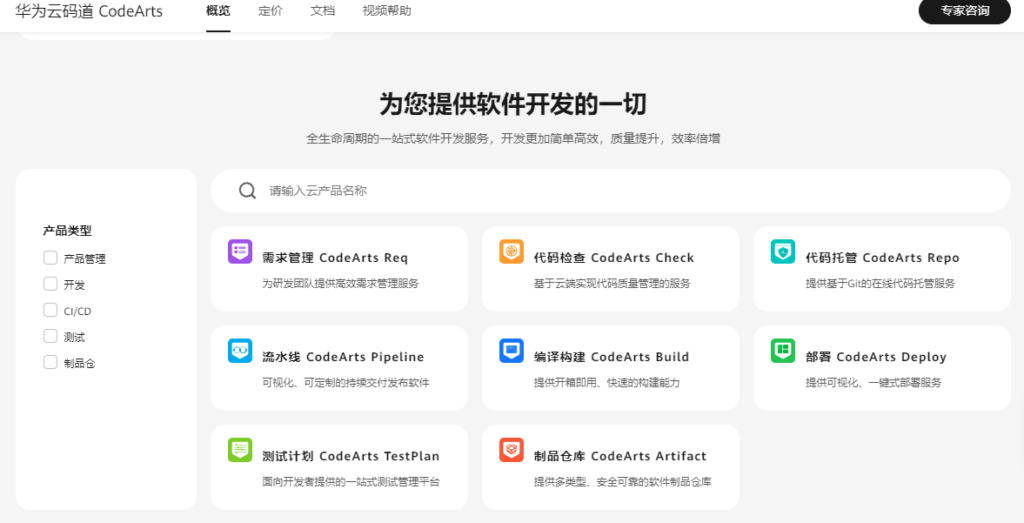The width and height of the screenshot is (1024, 523).
Task: Open 代码托管 CodeArts Repo link
Action: coord(882,258)
